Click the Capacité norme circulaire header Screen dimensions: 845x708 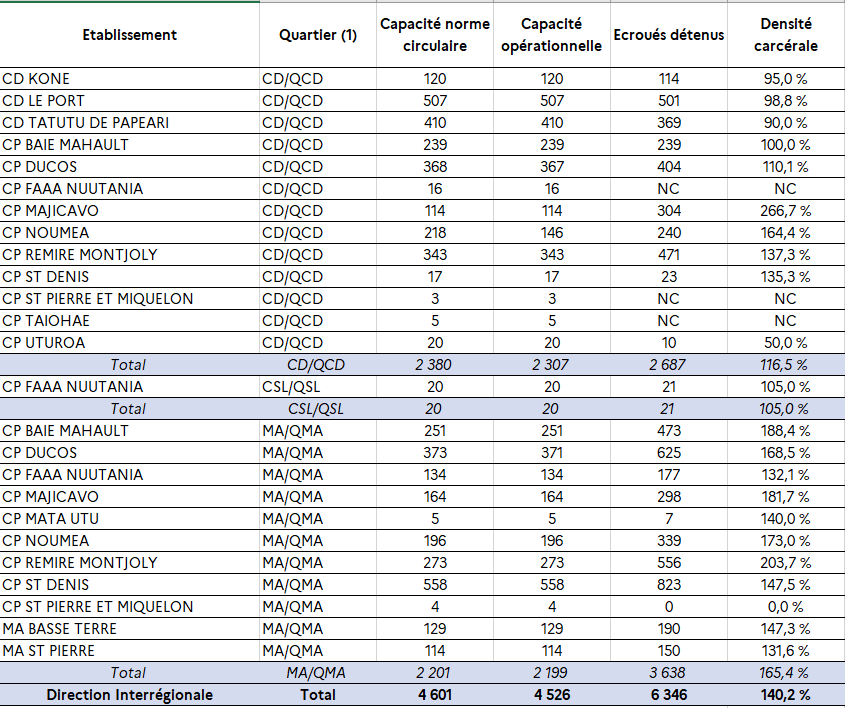coord(435,35)
